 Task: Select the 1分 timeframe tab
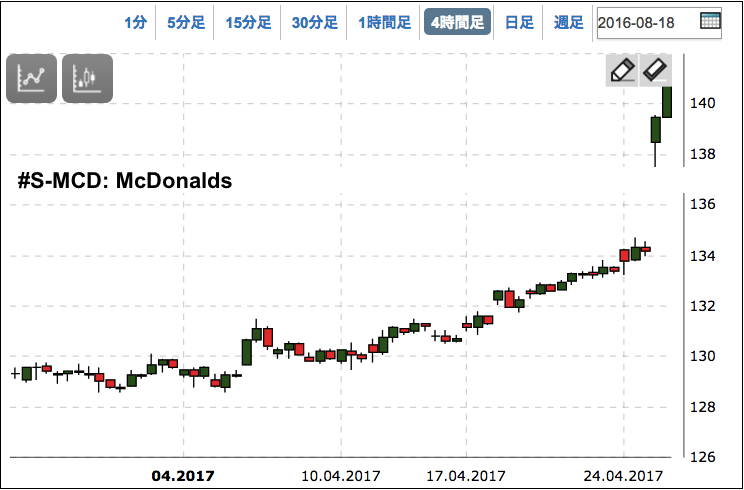pyautogui.click(x=136, y=22)
